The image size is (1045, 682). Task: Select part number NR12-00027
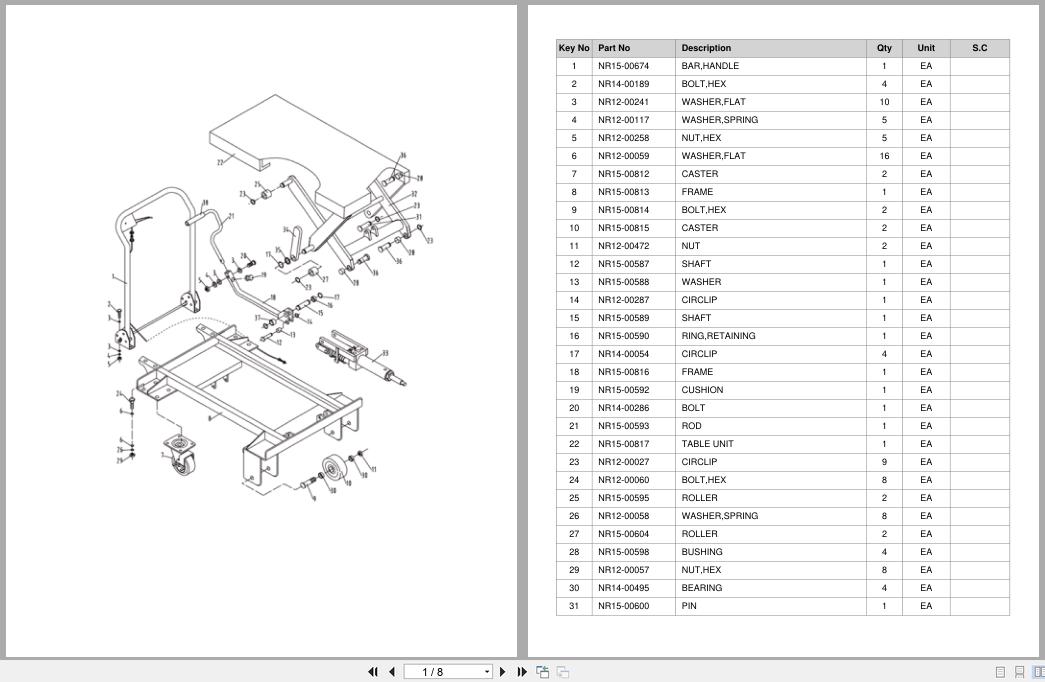[x=623, y=462]
